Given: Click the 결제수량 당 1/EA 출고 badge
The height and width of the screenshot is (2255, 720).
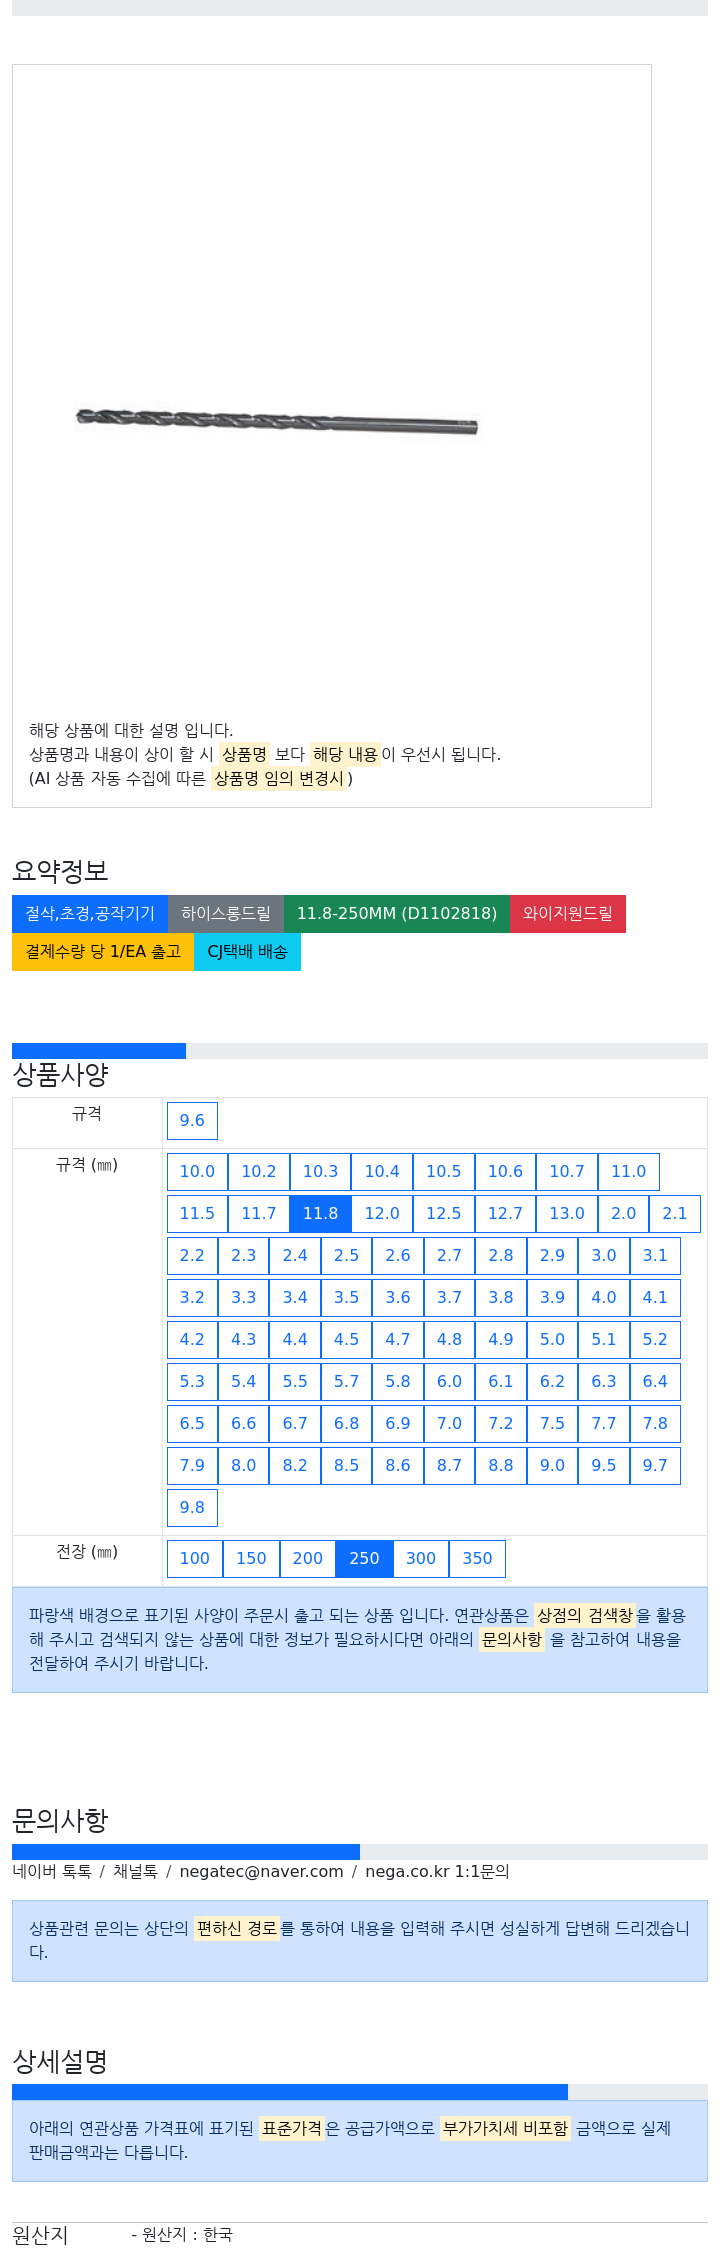Looking at the screenshot, I should (103, 952).
